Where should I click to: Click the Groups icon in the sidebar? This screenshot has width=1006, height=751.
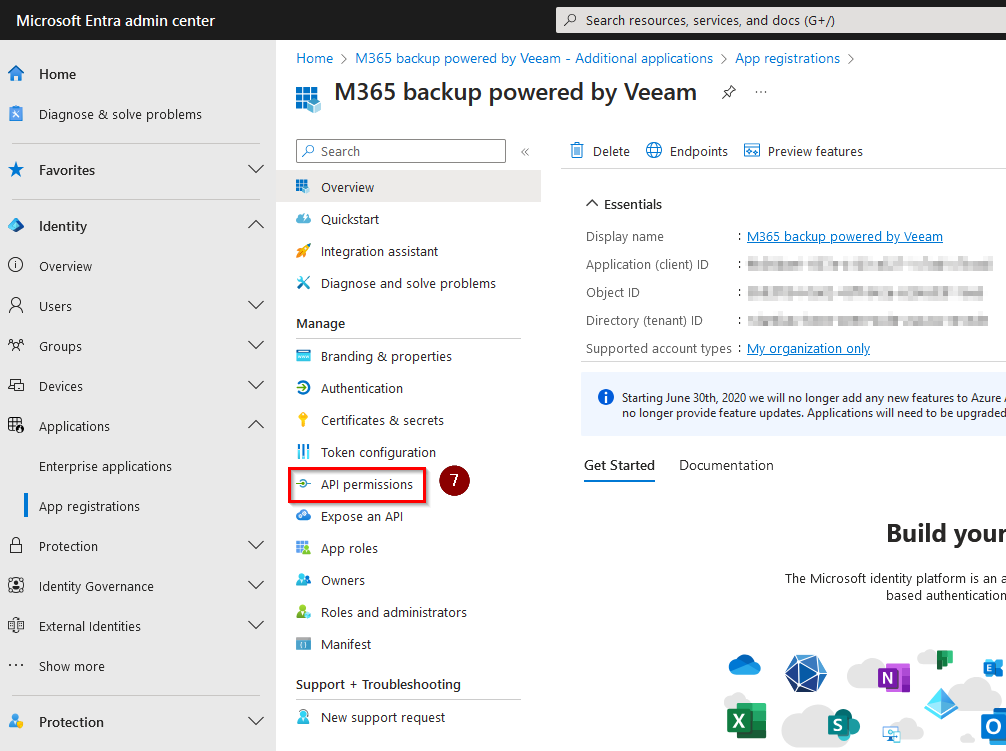click(x=16, y=346)
